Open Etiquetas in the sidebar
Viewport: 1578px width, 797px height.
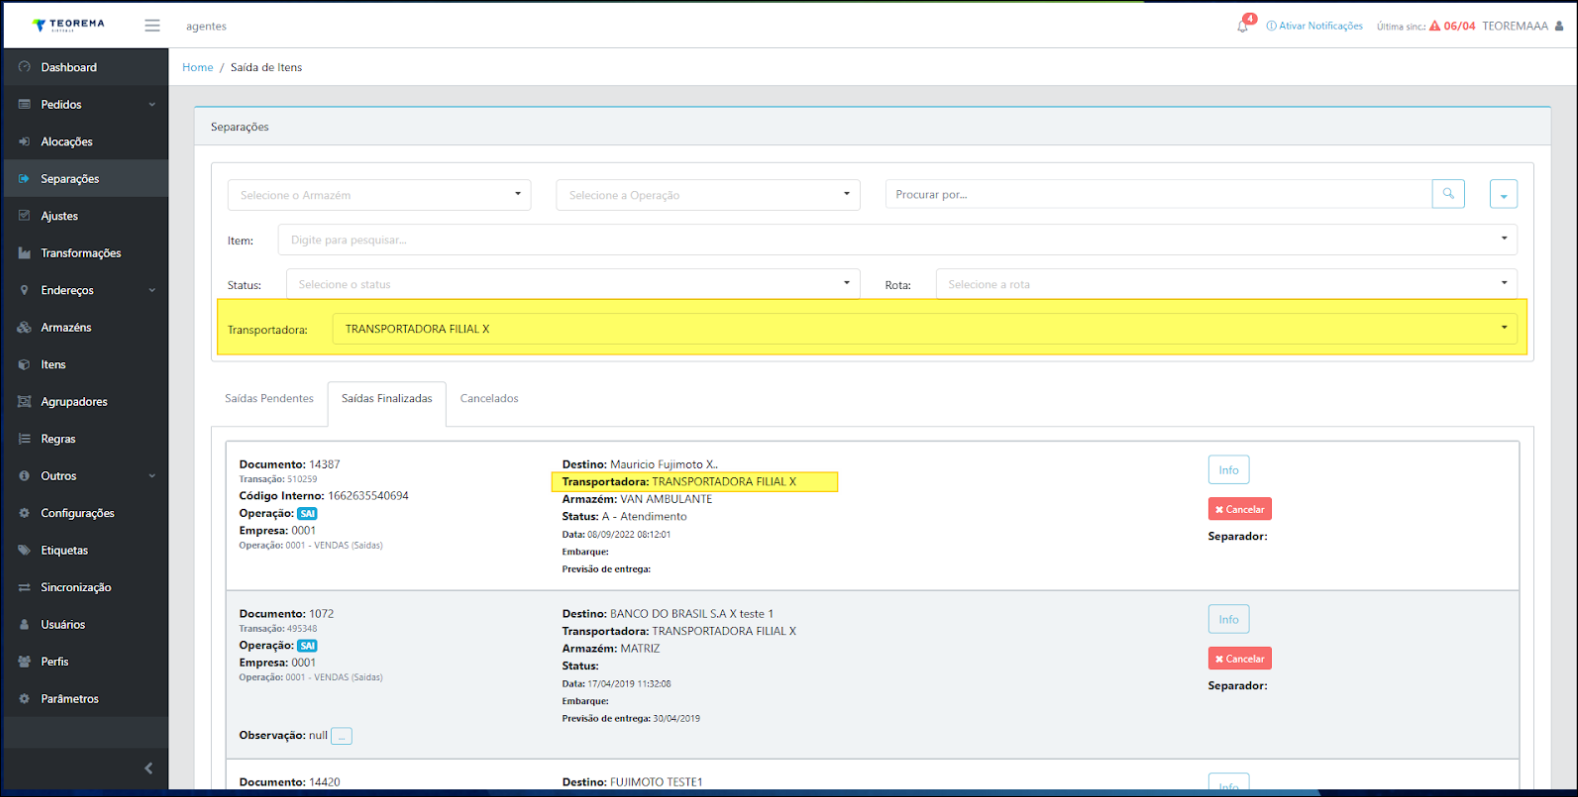[x=64, y=550]
